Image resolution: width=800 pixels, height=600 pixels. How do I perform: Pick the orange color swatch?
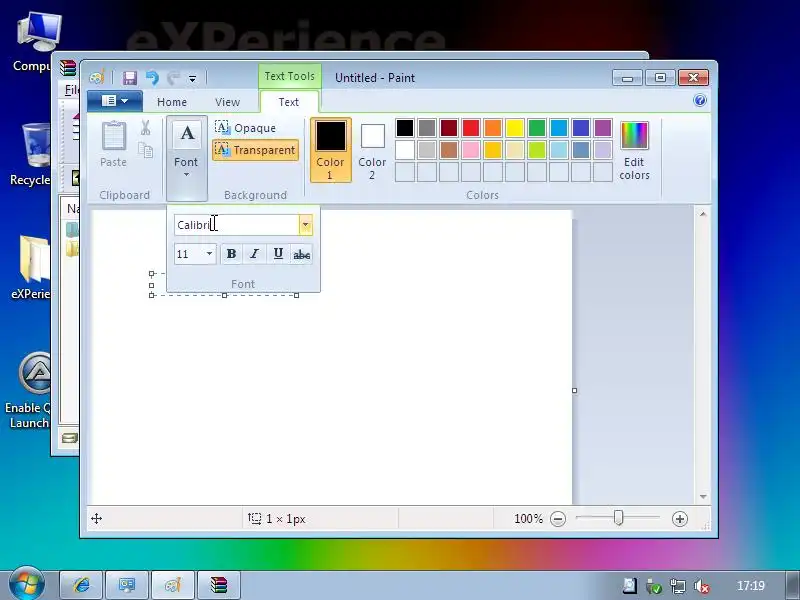point(493,128)
